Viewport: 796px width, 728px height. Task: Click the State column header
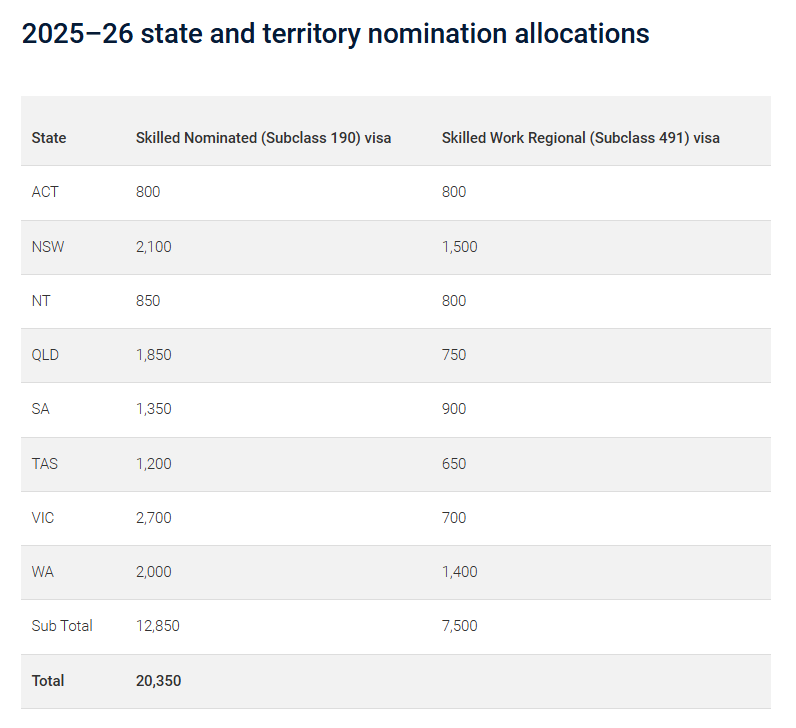[x=49, y=138]
